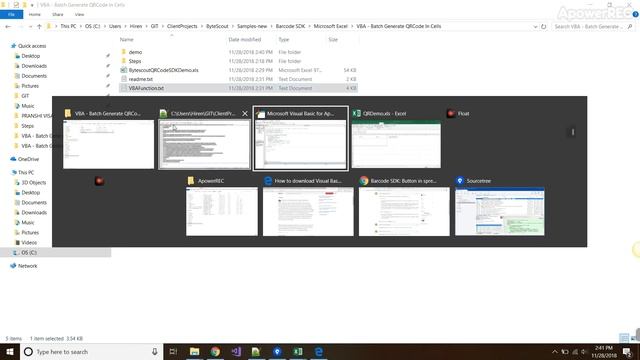Image resolution: width=640 pixels, height=360 pixels.
Task: Open OS (C:) drive in sidebar
Action: click(x=29, y=253)
